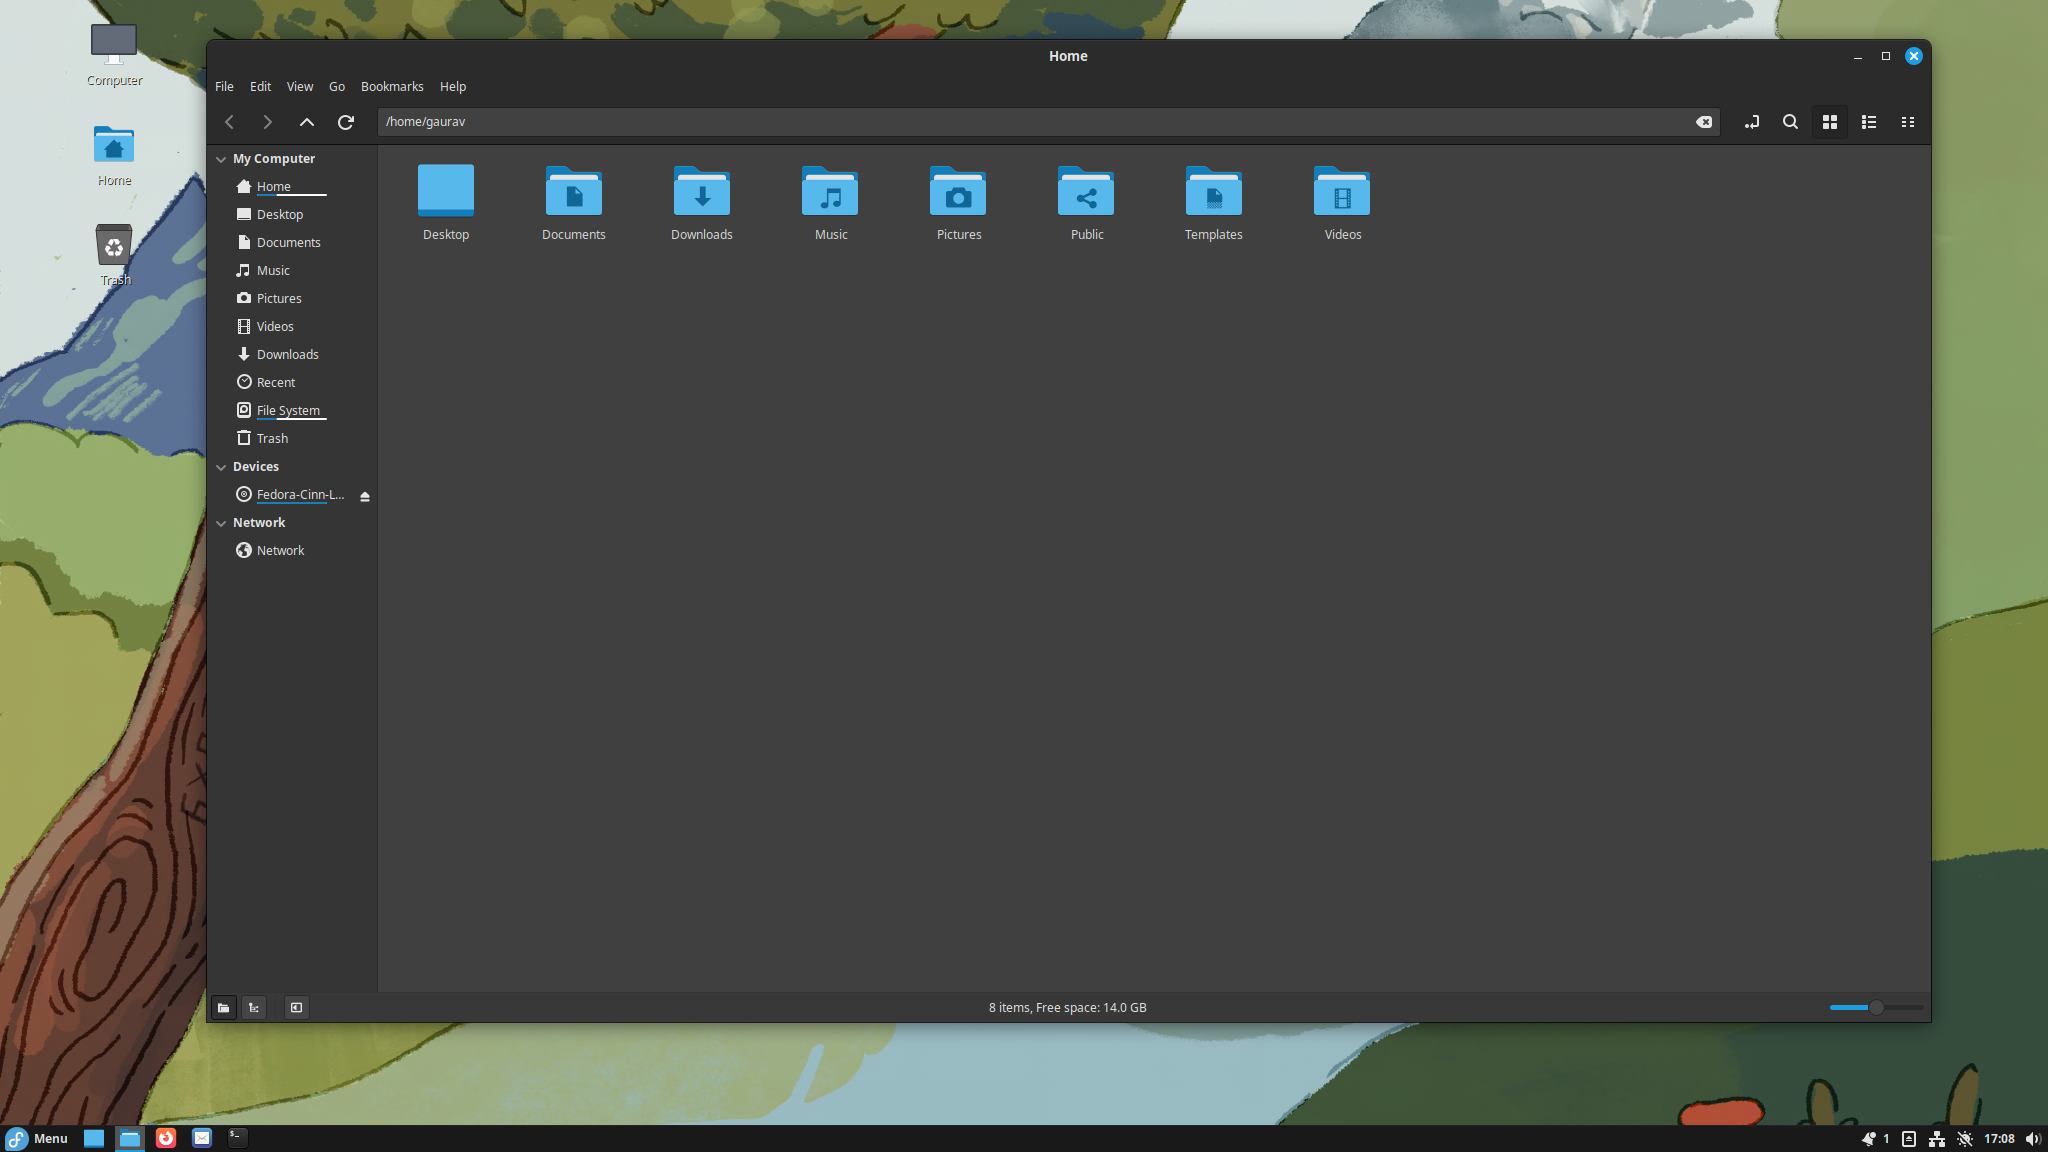Collapse the Network section in sidebar
This screenshot has height=1152, width=2048.
[221, 523]
